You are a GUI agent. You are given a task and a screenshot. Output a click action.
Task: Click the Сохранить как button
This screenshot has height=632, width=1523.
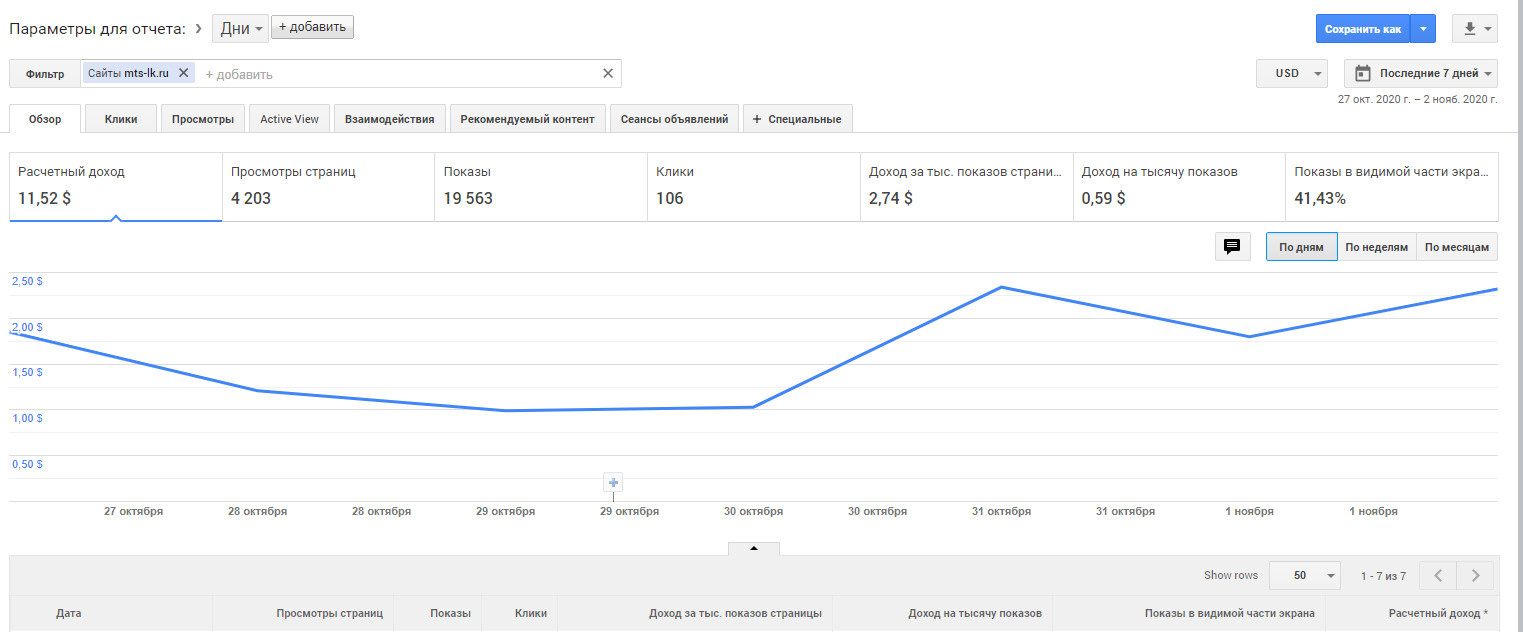pos(1362,29)
